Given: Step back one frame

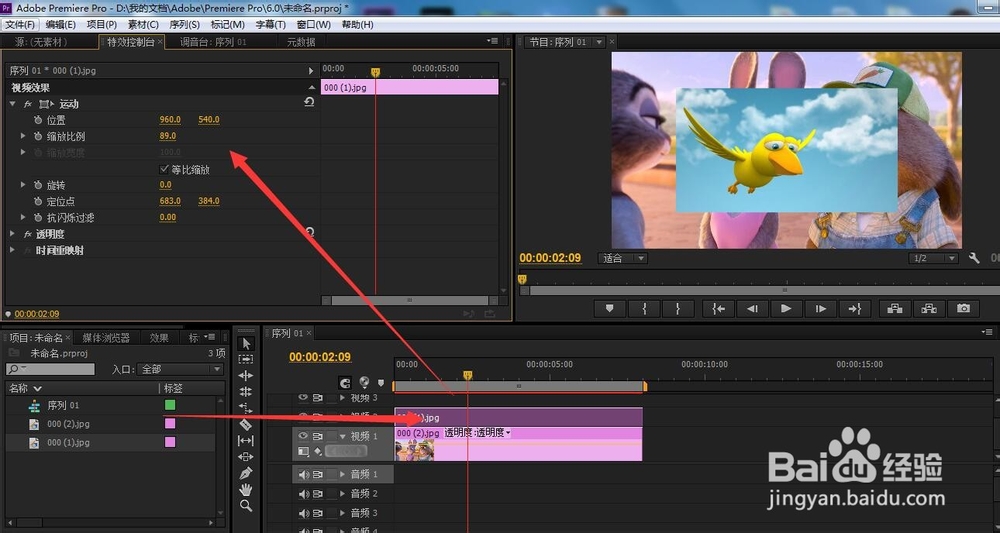Looking at the screenshot, I should [753, 309].
